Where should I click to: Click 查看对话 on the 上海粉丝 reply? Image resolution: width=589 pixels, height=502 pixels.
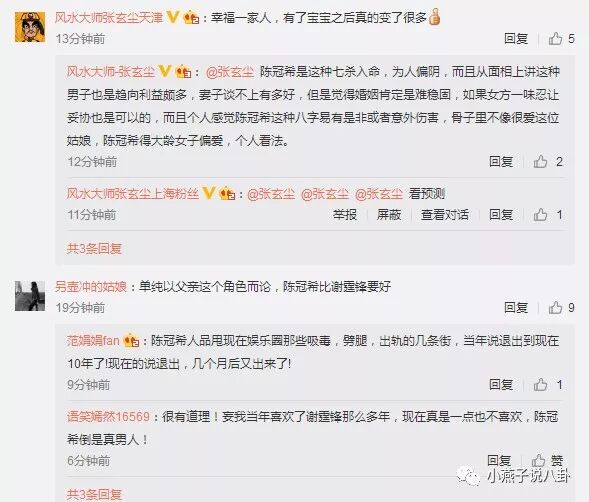tap(445, 215)
